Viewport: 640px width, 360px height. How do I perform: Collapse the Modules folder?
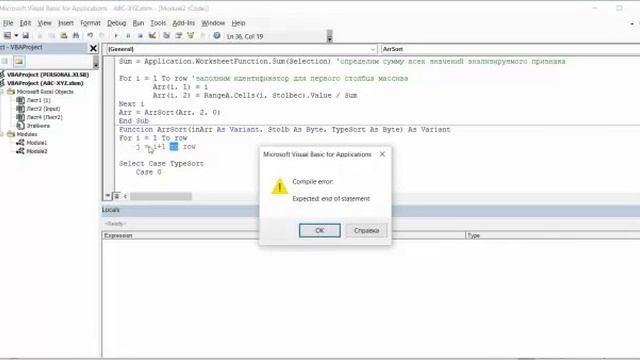(x=2, y=134)
